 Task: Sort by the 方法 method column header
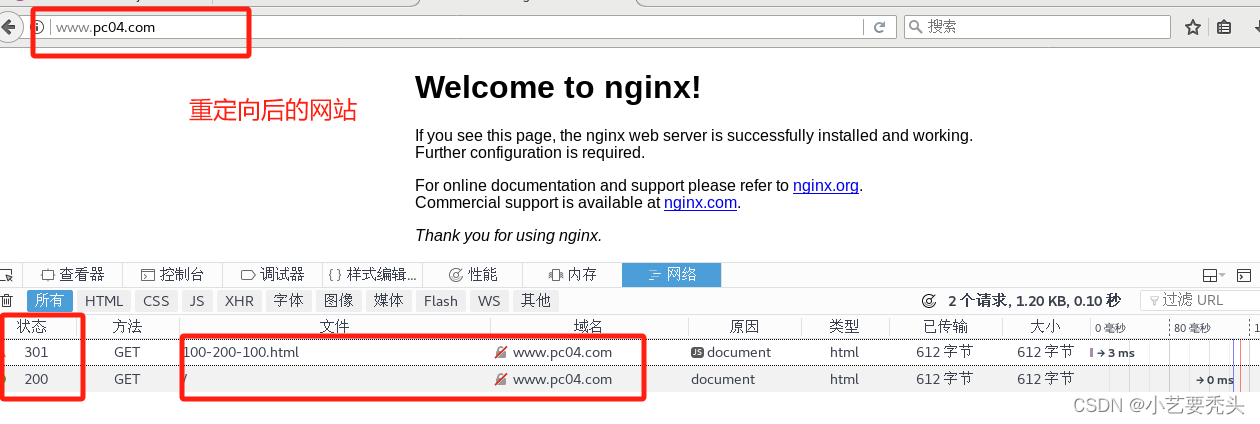[x=128, y=326]
